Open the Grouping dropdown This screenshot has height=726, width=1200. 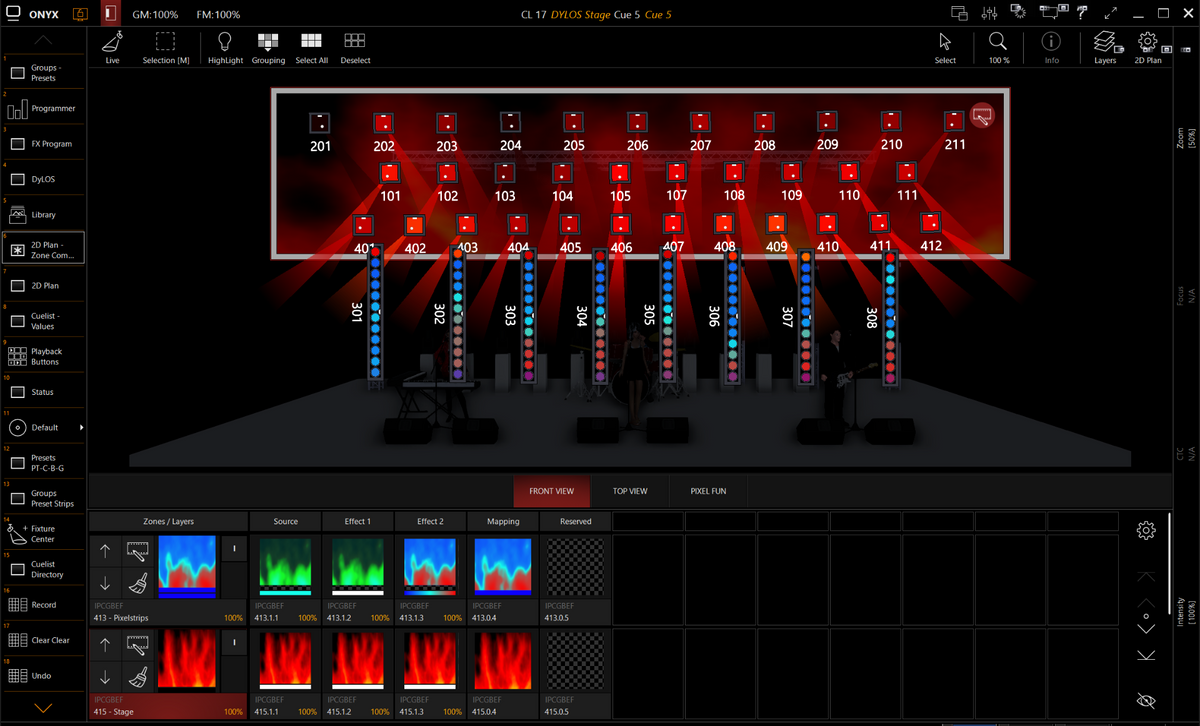coord(268,41)
